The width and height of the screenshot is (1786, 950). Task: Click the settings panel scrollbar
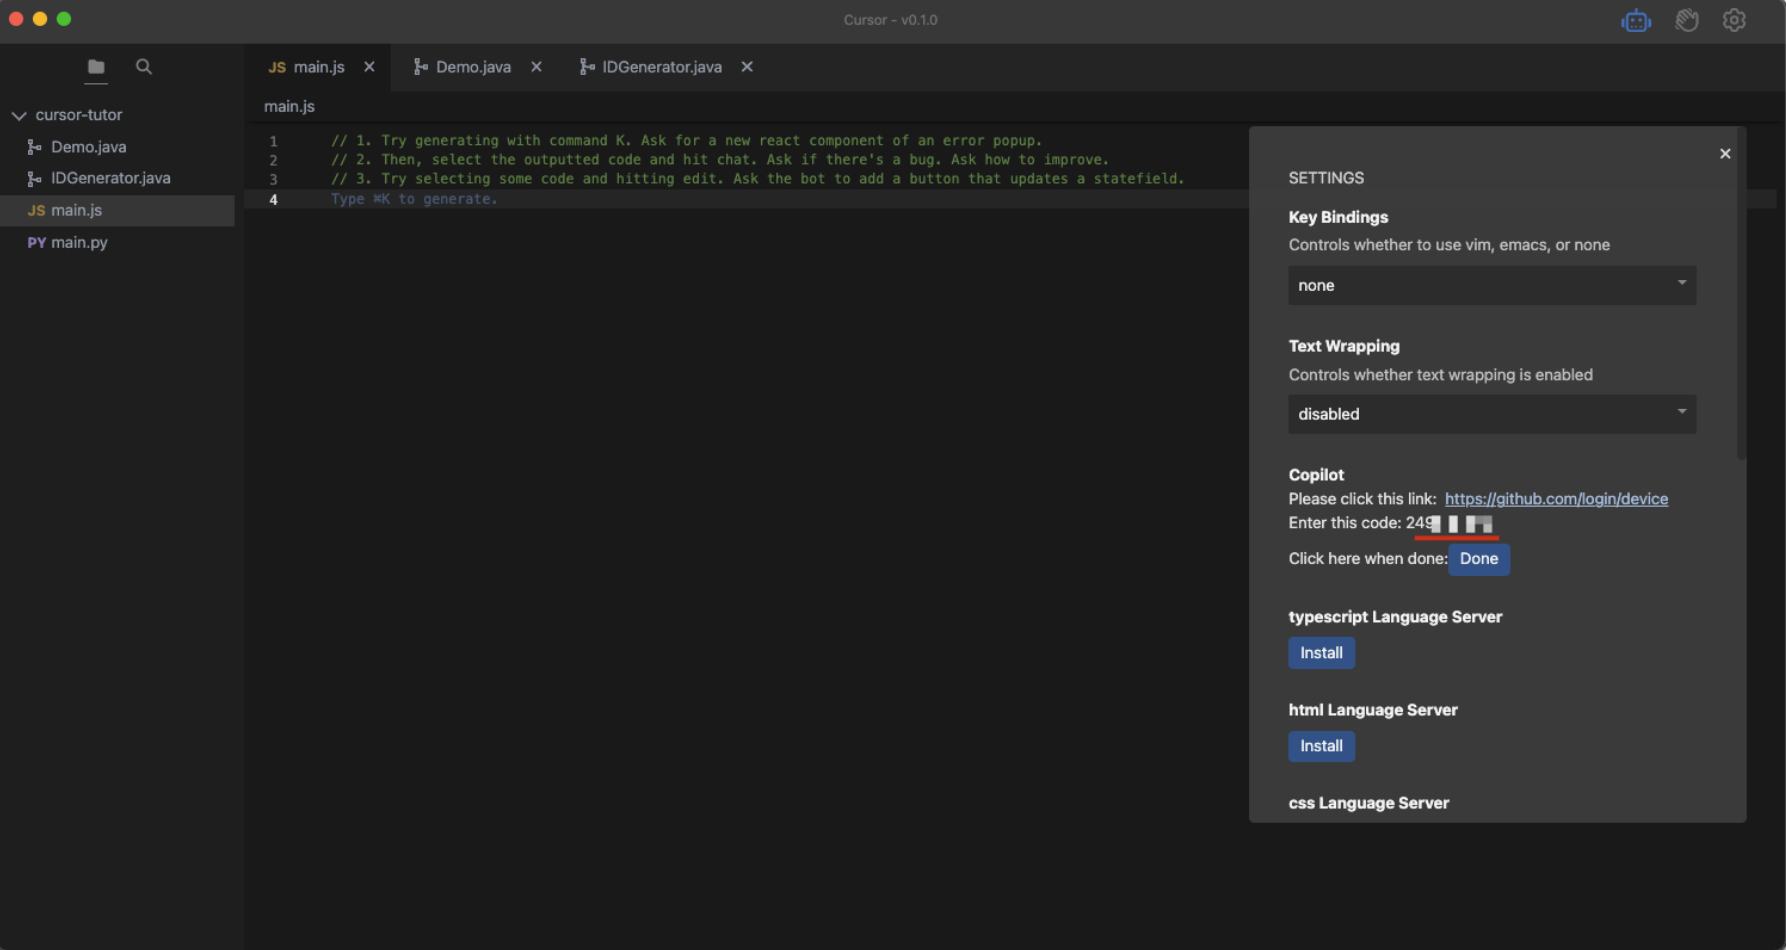tap(1742, 295)
